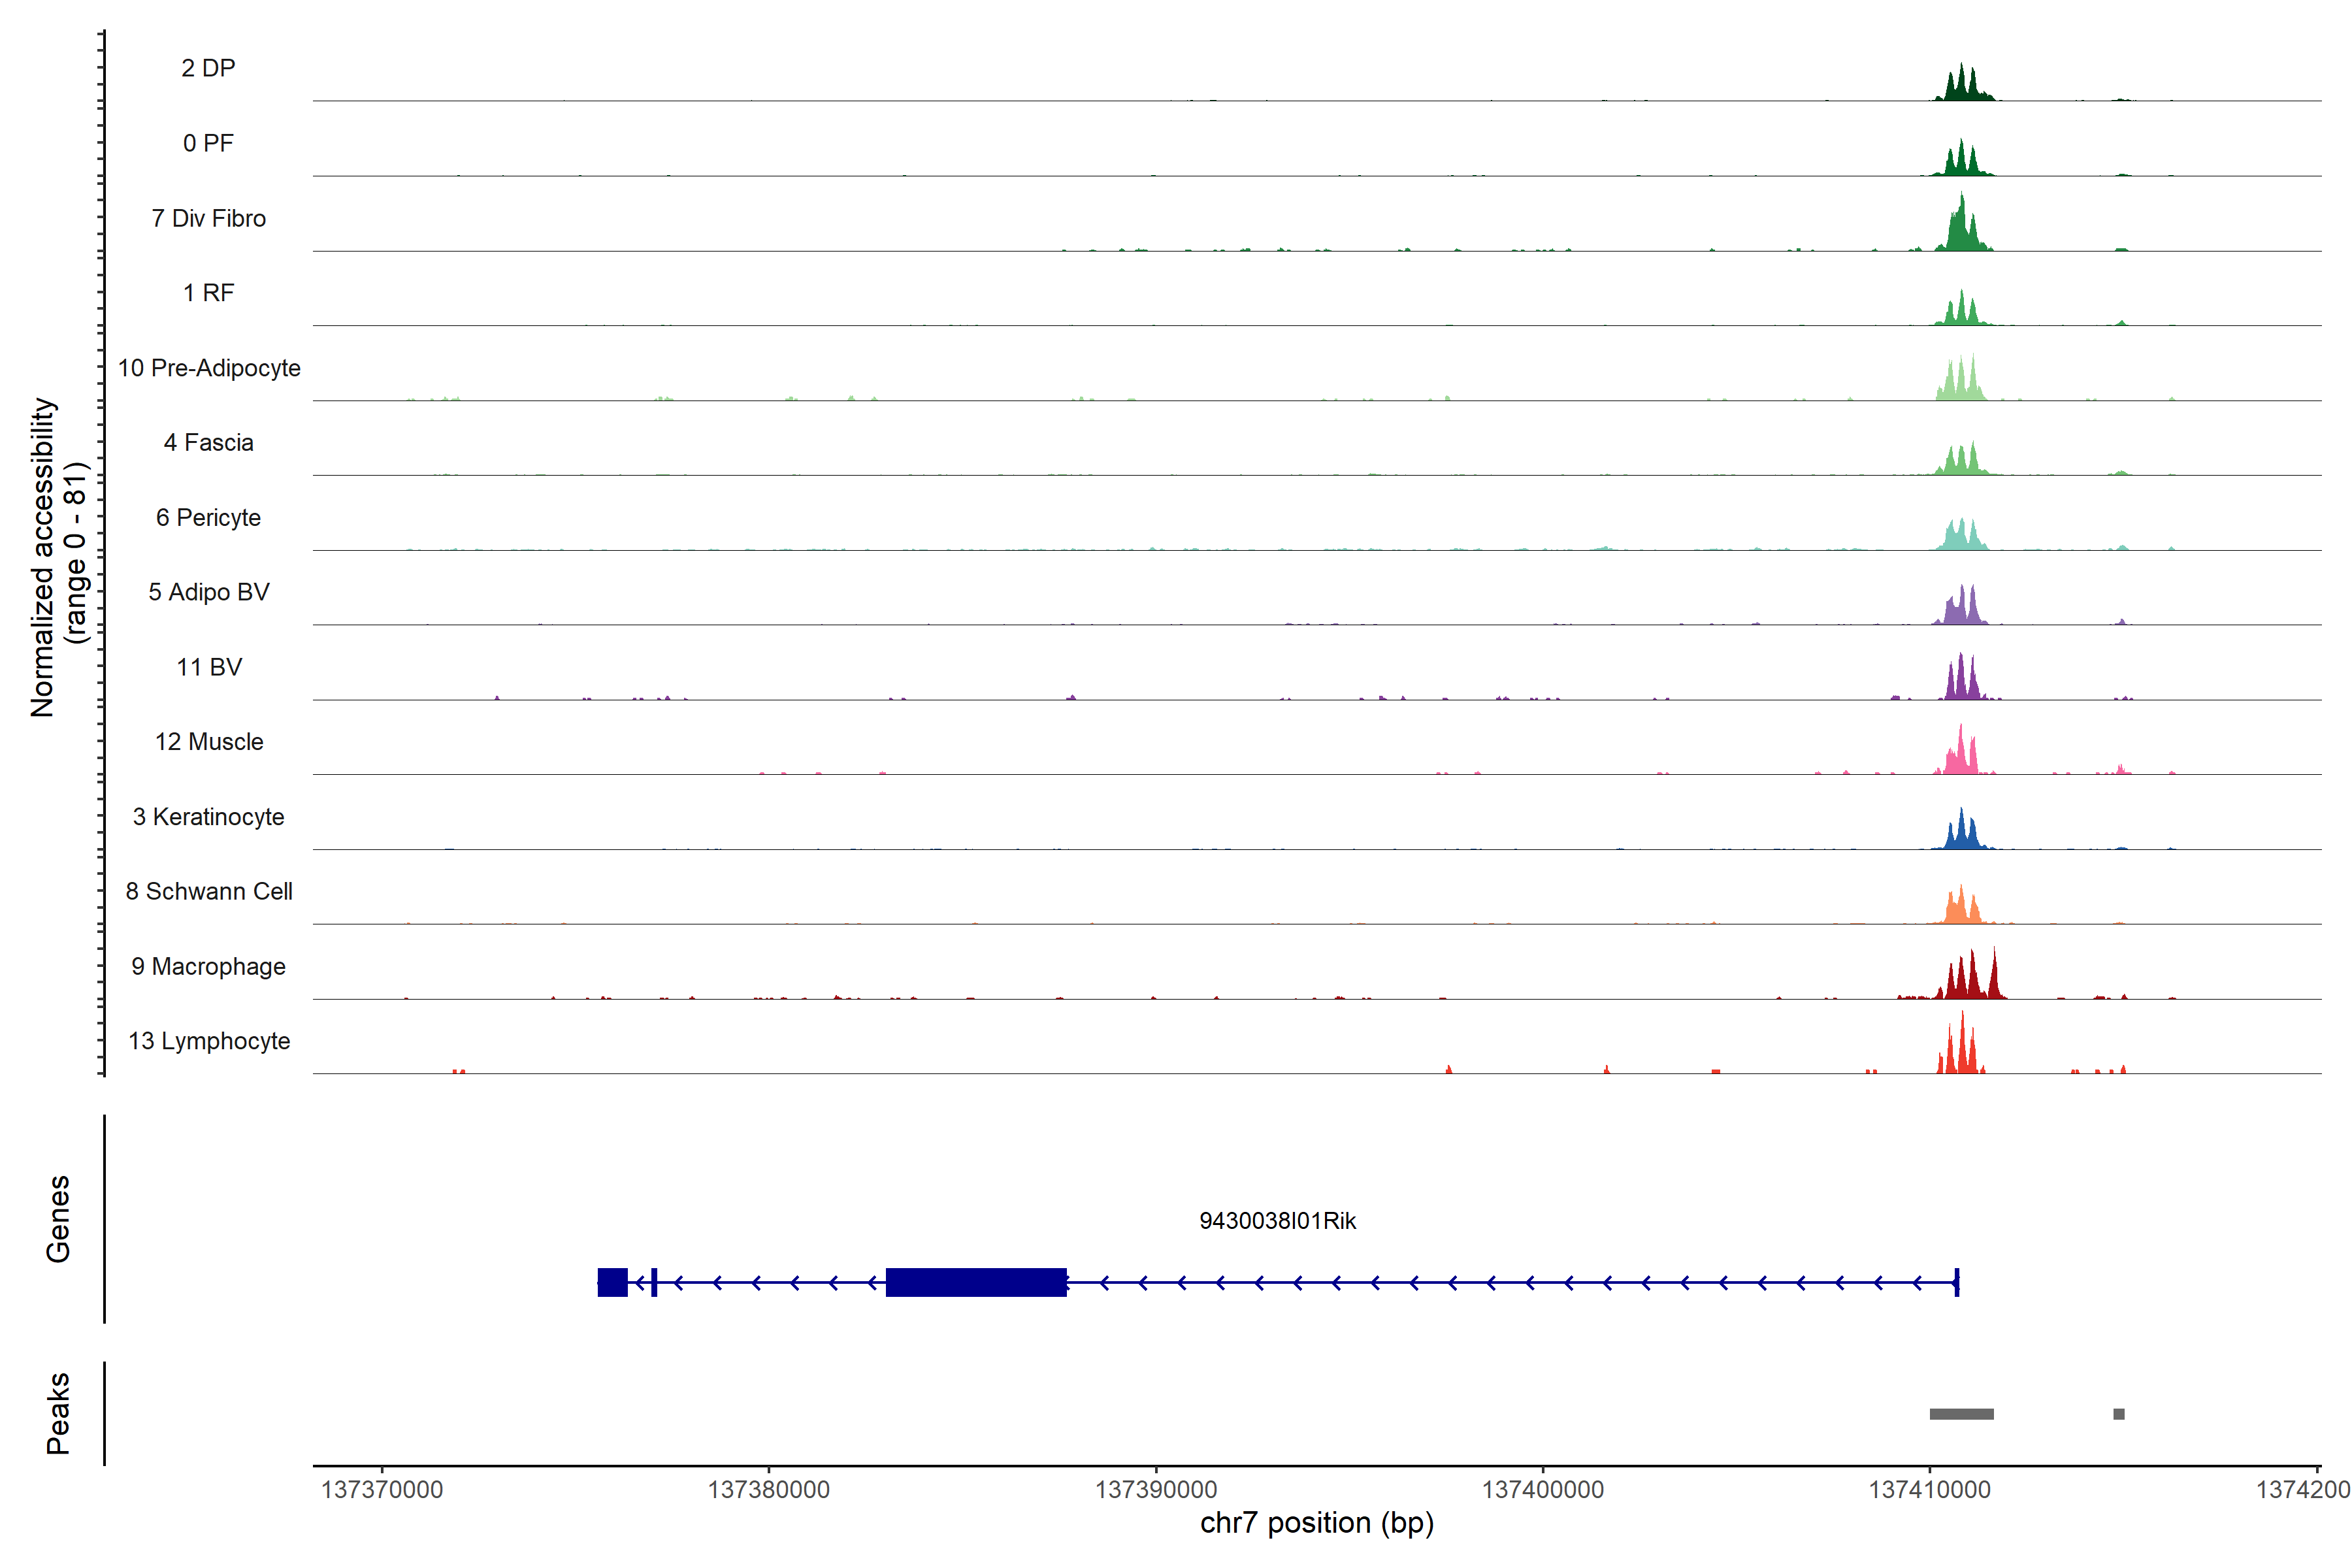Click the leftmost exon of the gene model

(x=612, y=1282)
